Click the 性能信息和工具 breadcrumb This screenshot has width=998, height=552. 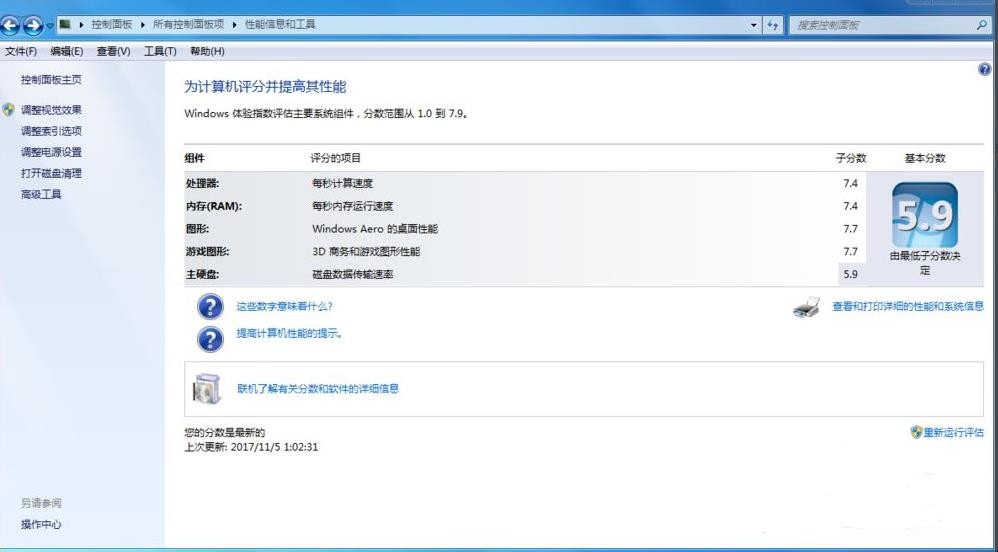click(x=280, y=24)
